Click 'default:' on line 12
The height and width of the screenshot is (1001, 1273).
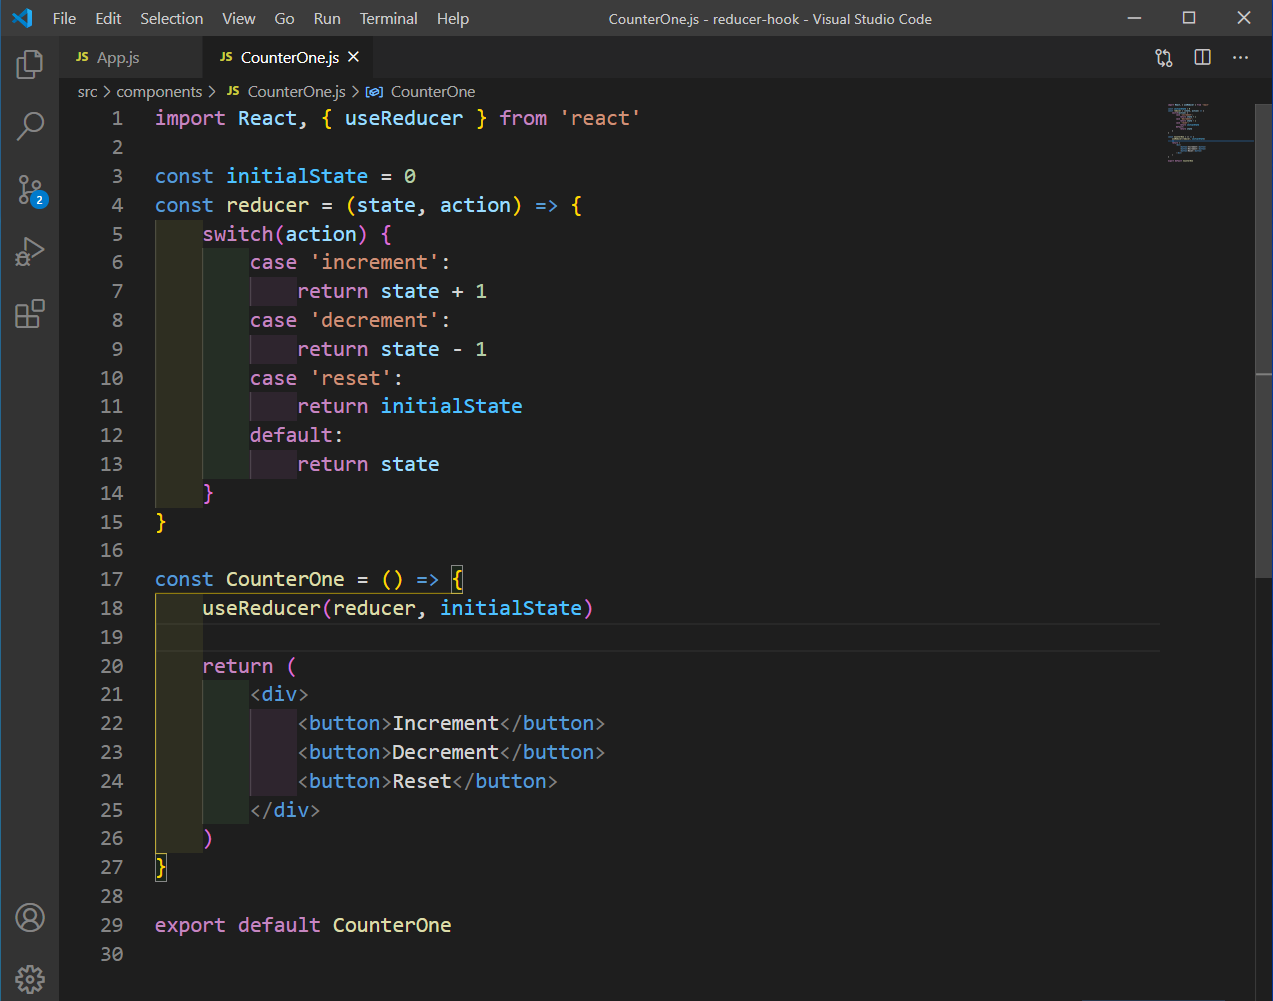(x=297, y=435)
